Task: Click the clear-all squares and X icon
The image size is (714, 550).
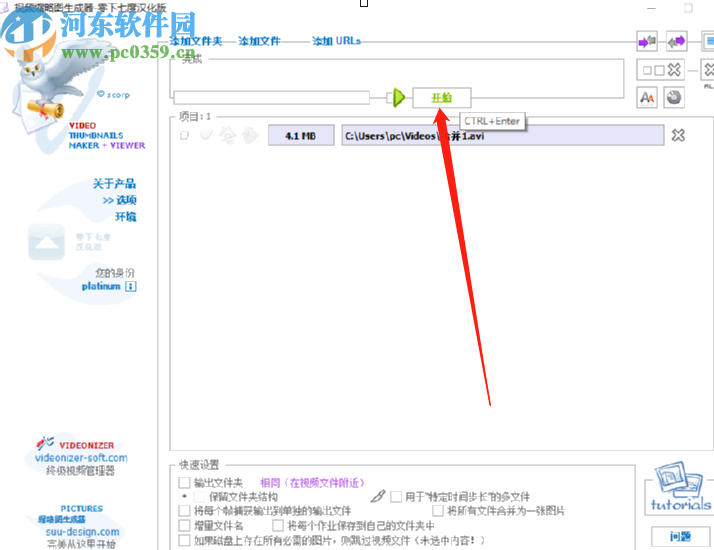Action: click(x=661, y=70)
